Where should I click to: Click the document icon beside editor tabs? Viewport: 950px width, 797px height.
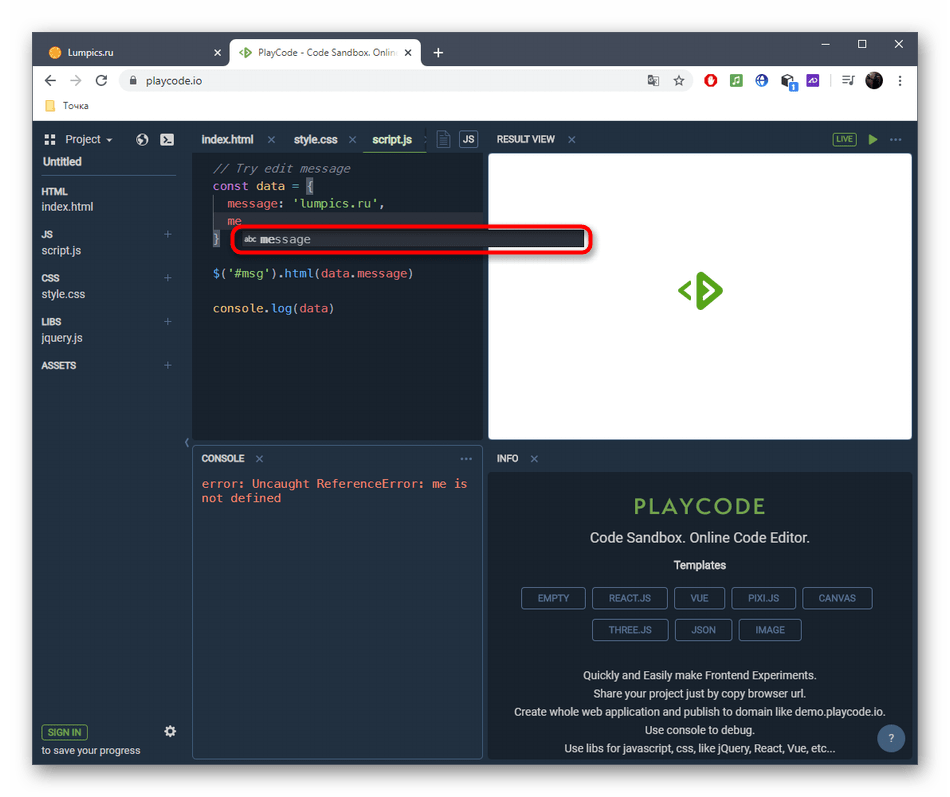click(x=443, y=140)
